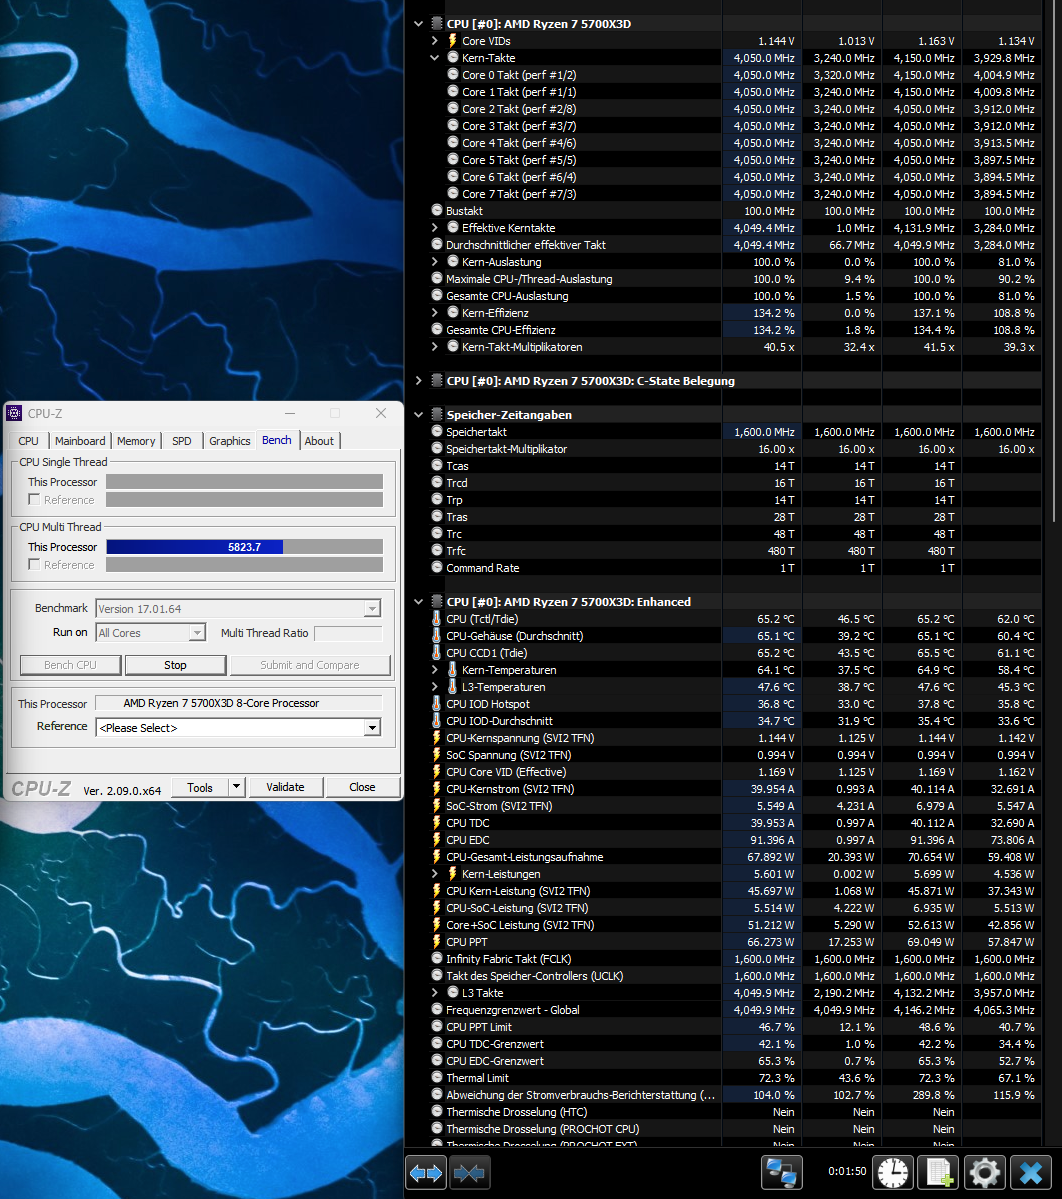Screen dimensions: 1062x1199
Task: Click the blue X close sensors icon
Action: coord(1031,1173)
